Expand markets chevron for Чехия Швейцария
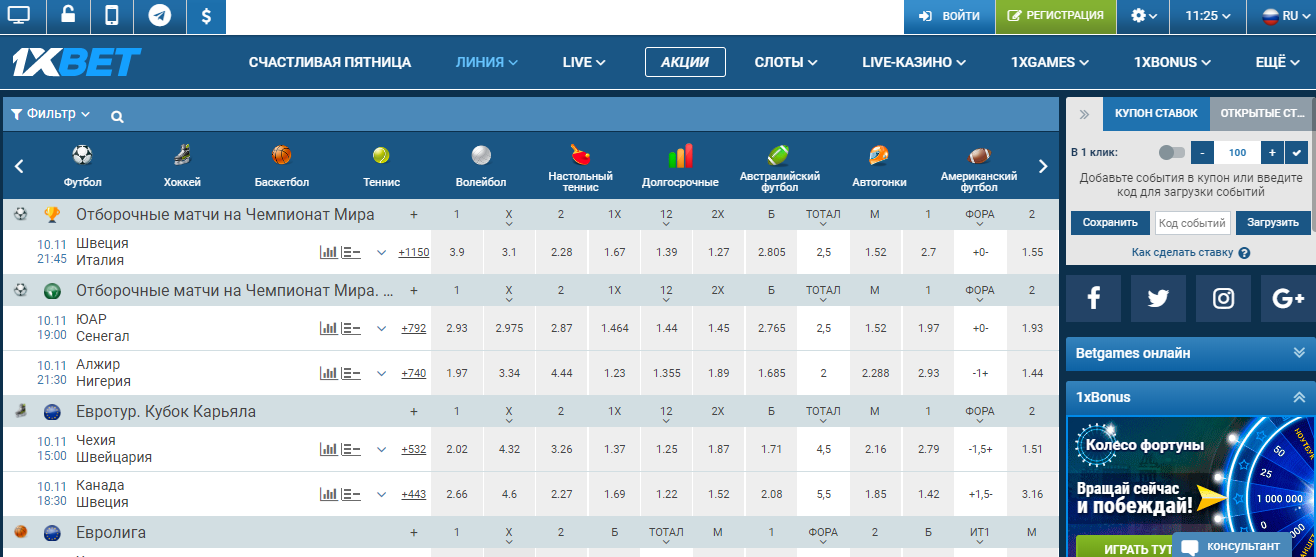The width and height of the screenshot is (1316, 557). click(381, 449)
